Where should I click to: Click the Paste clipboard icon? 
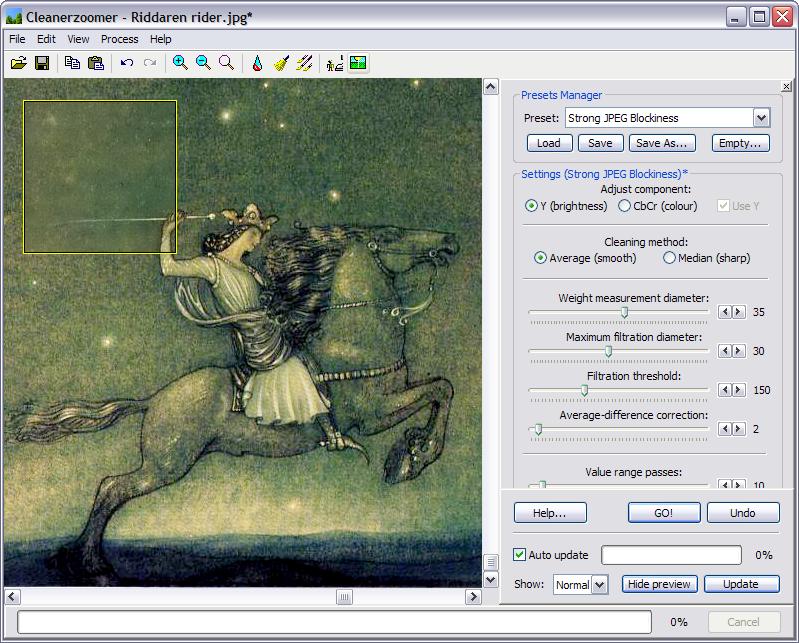click(x=96, y=63)
